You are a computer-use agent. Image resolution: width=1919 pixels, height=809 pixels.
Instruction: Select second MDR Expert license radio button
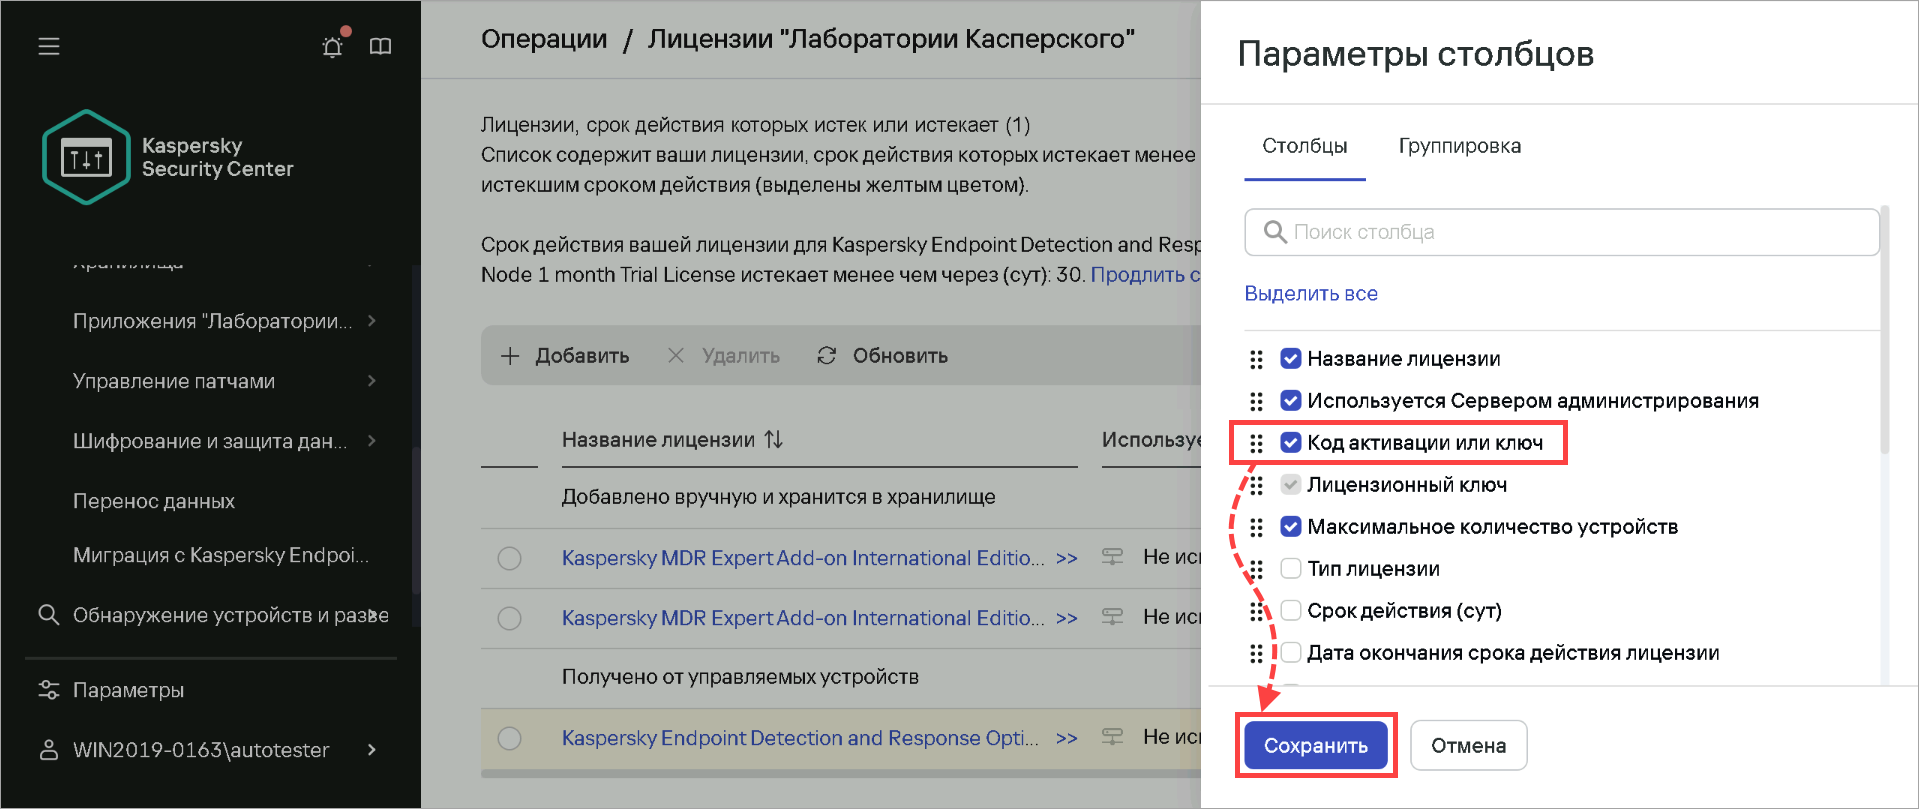(510, 618)
